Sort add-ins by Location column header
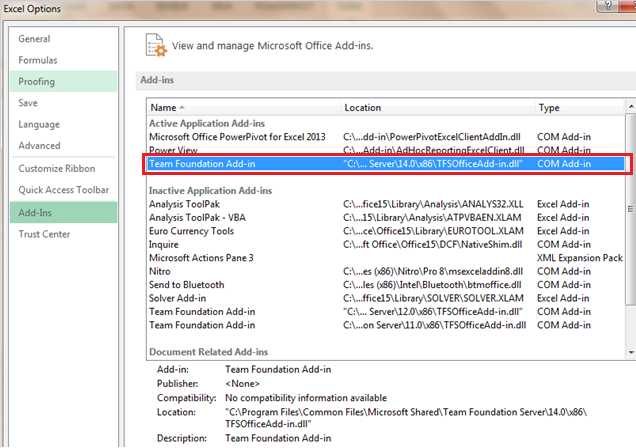This screenshot has height=448, width=636. coord(438,107)
